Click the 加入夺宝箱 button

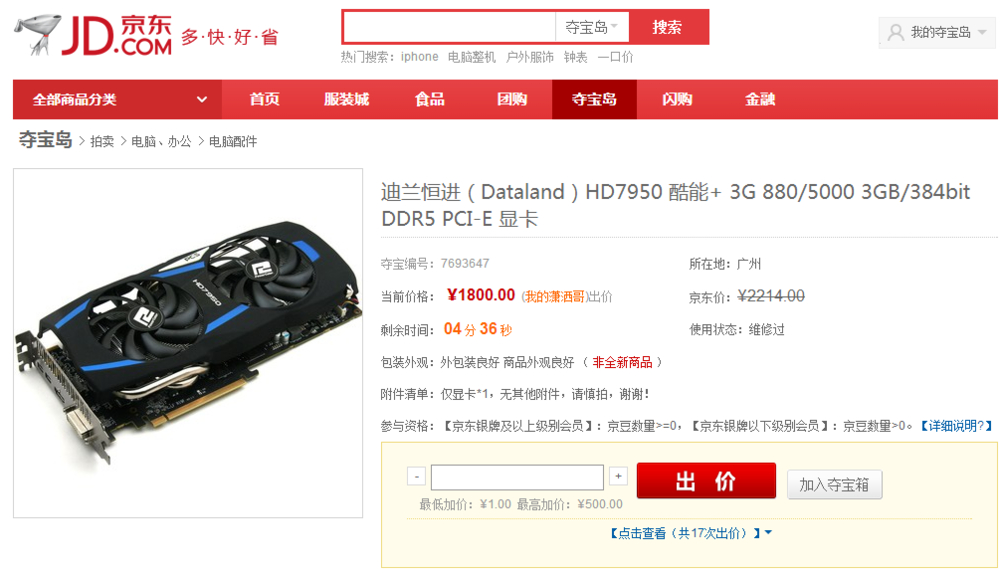click(x=834, y=485)
